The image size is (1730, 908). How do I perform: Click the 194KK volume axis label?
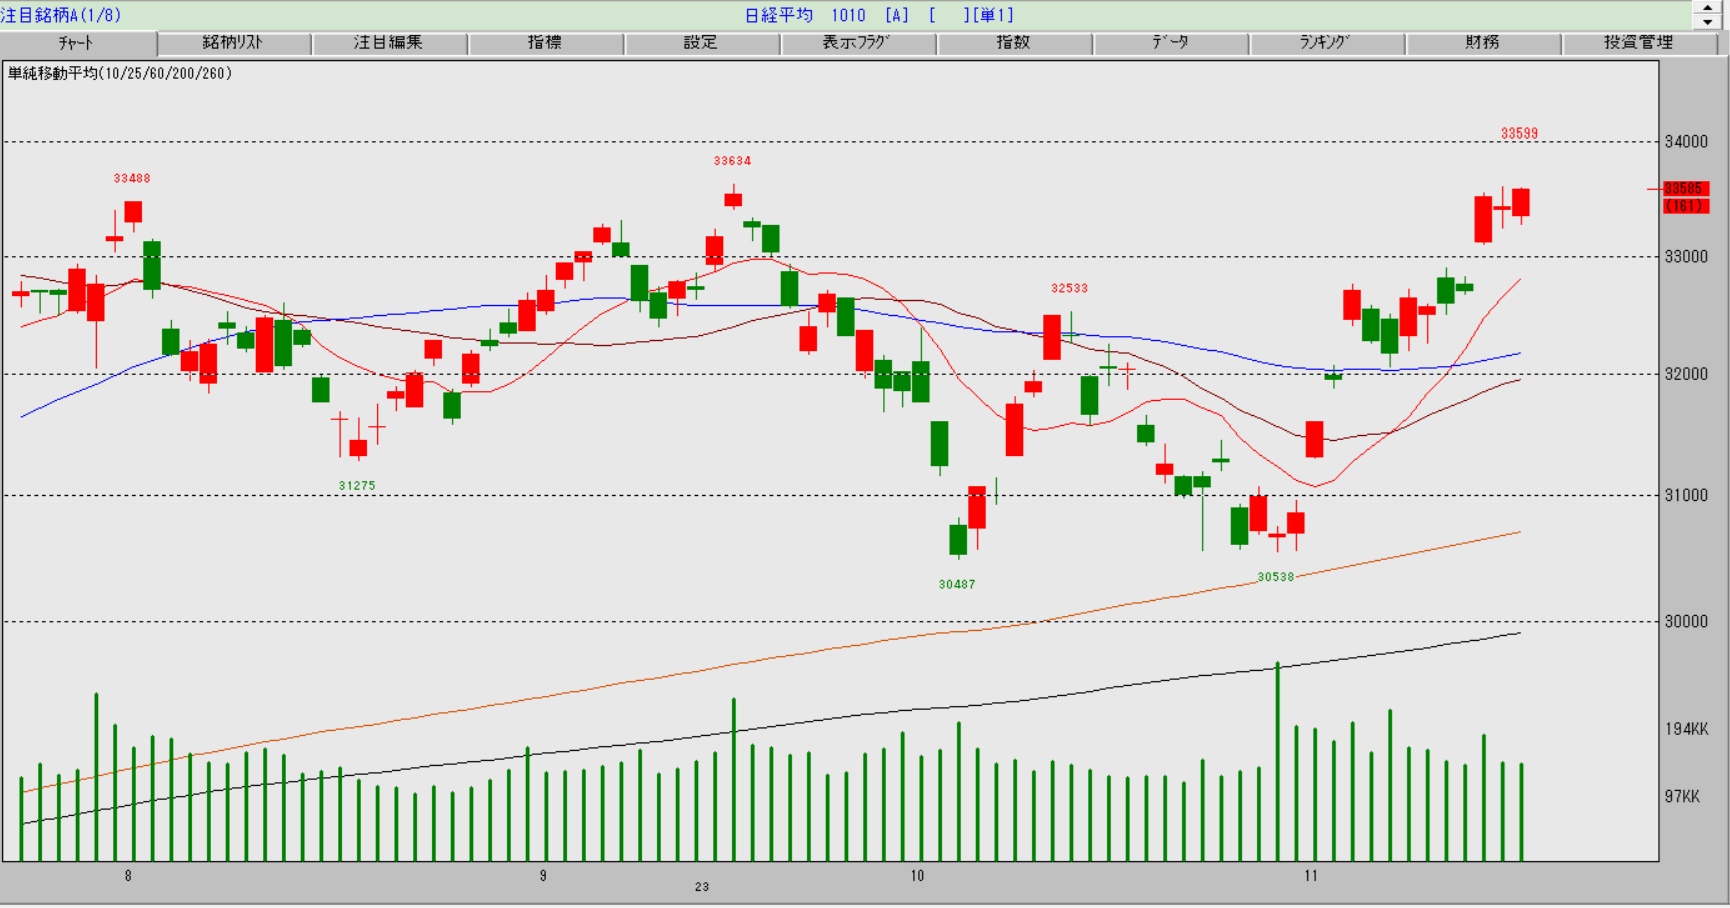point(1686,729)
